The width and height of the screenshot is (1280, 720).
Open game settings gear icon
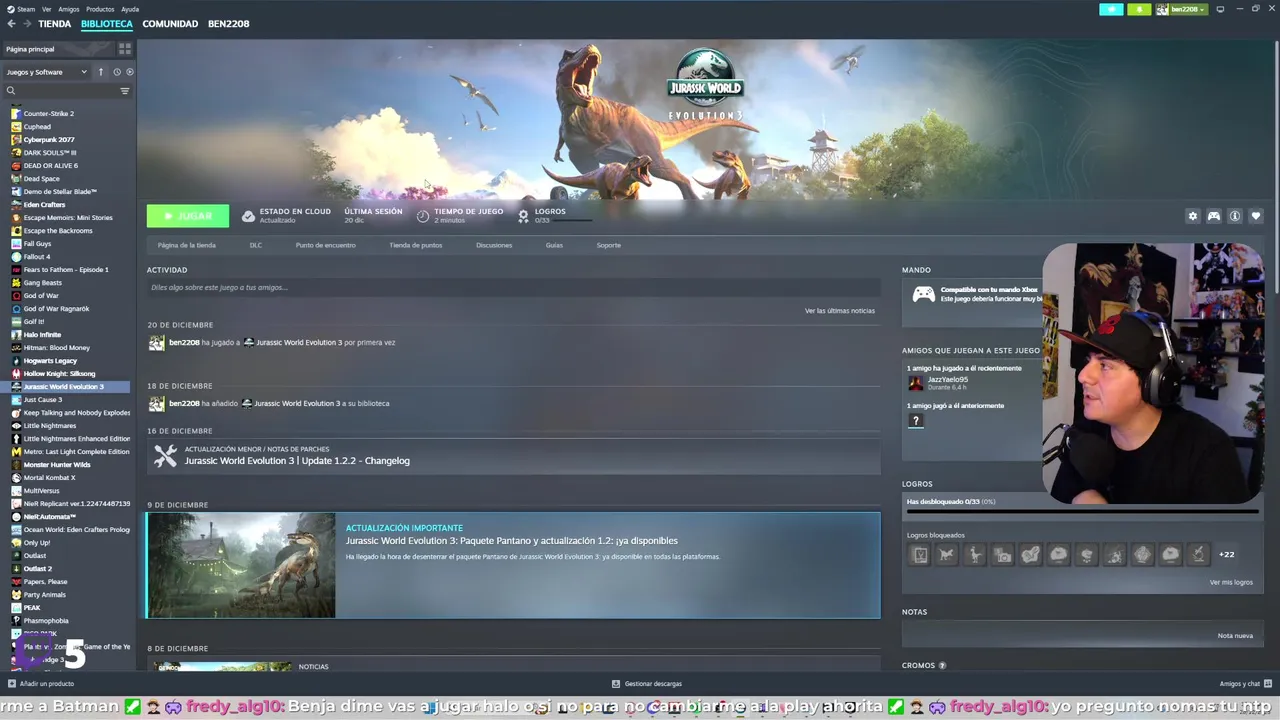(x=1192, y=216)
